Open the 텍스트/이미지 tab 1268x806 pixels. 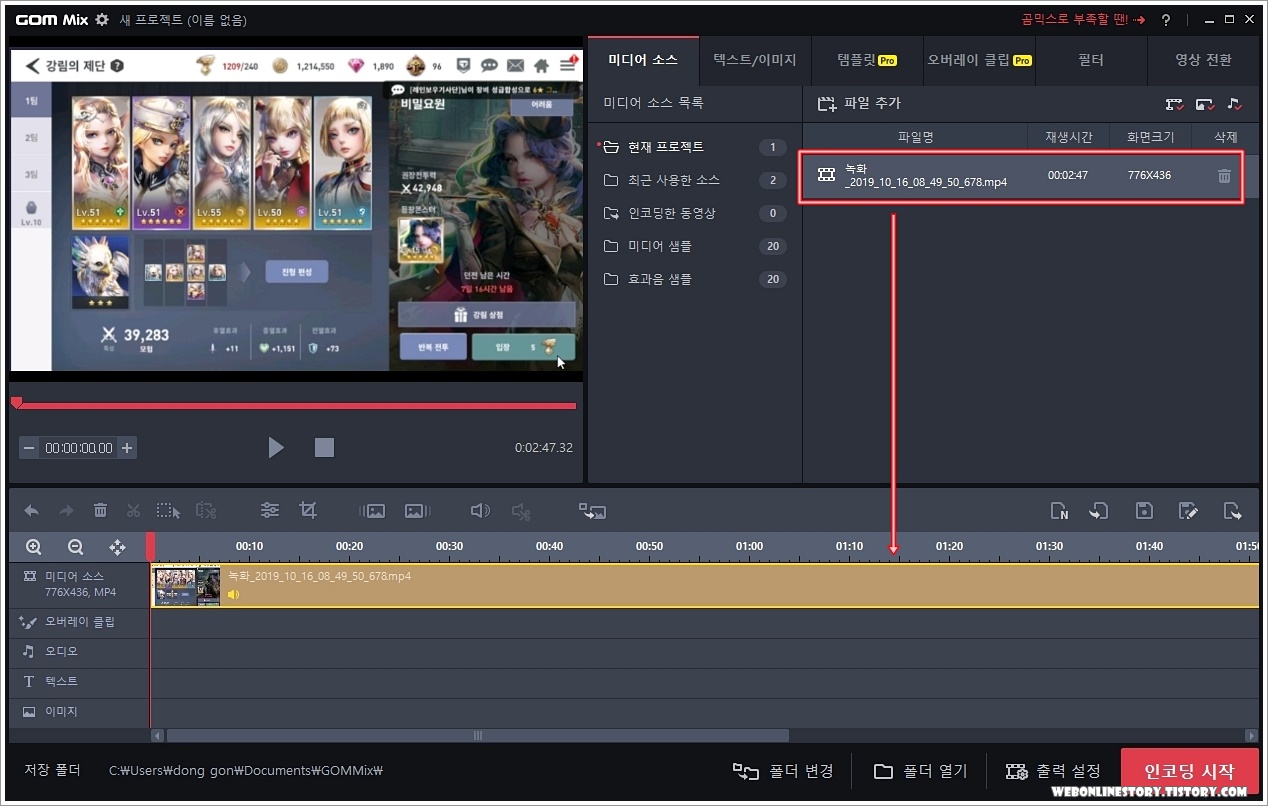tap(755, 60)
